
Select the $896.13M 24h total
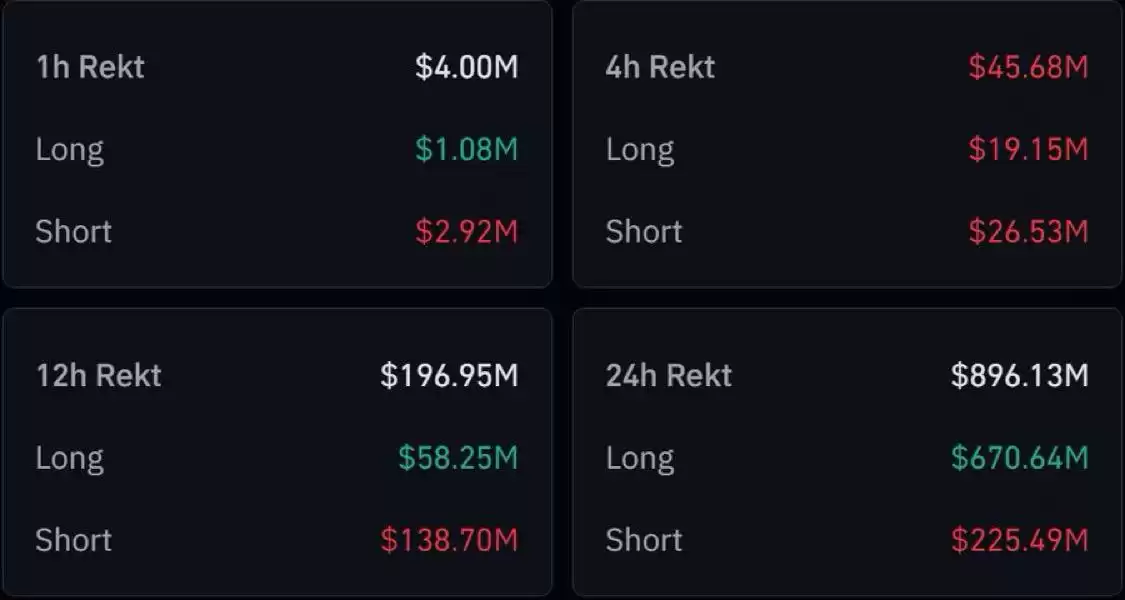click(1020, 375)
